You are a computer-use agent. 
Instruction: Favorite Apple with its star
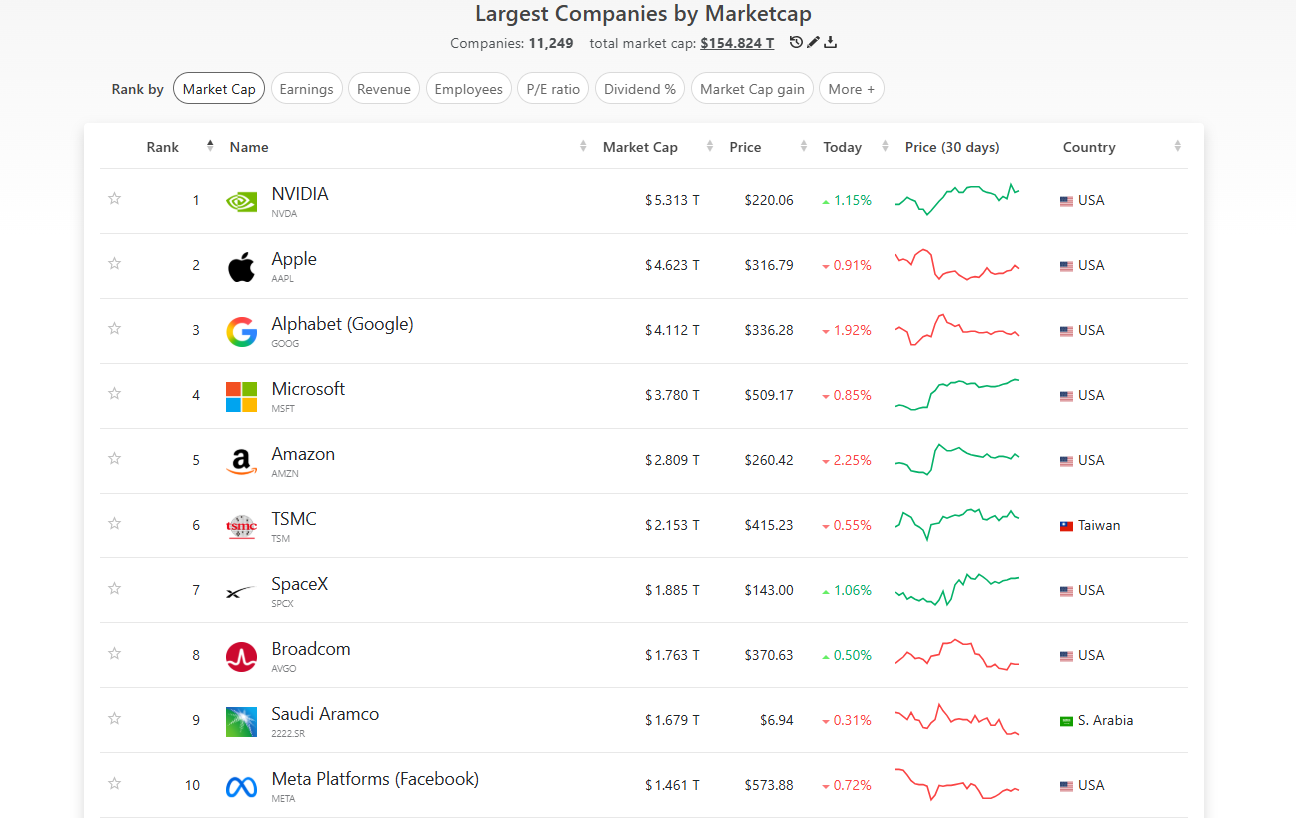114,263
